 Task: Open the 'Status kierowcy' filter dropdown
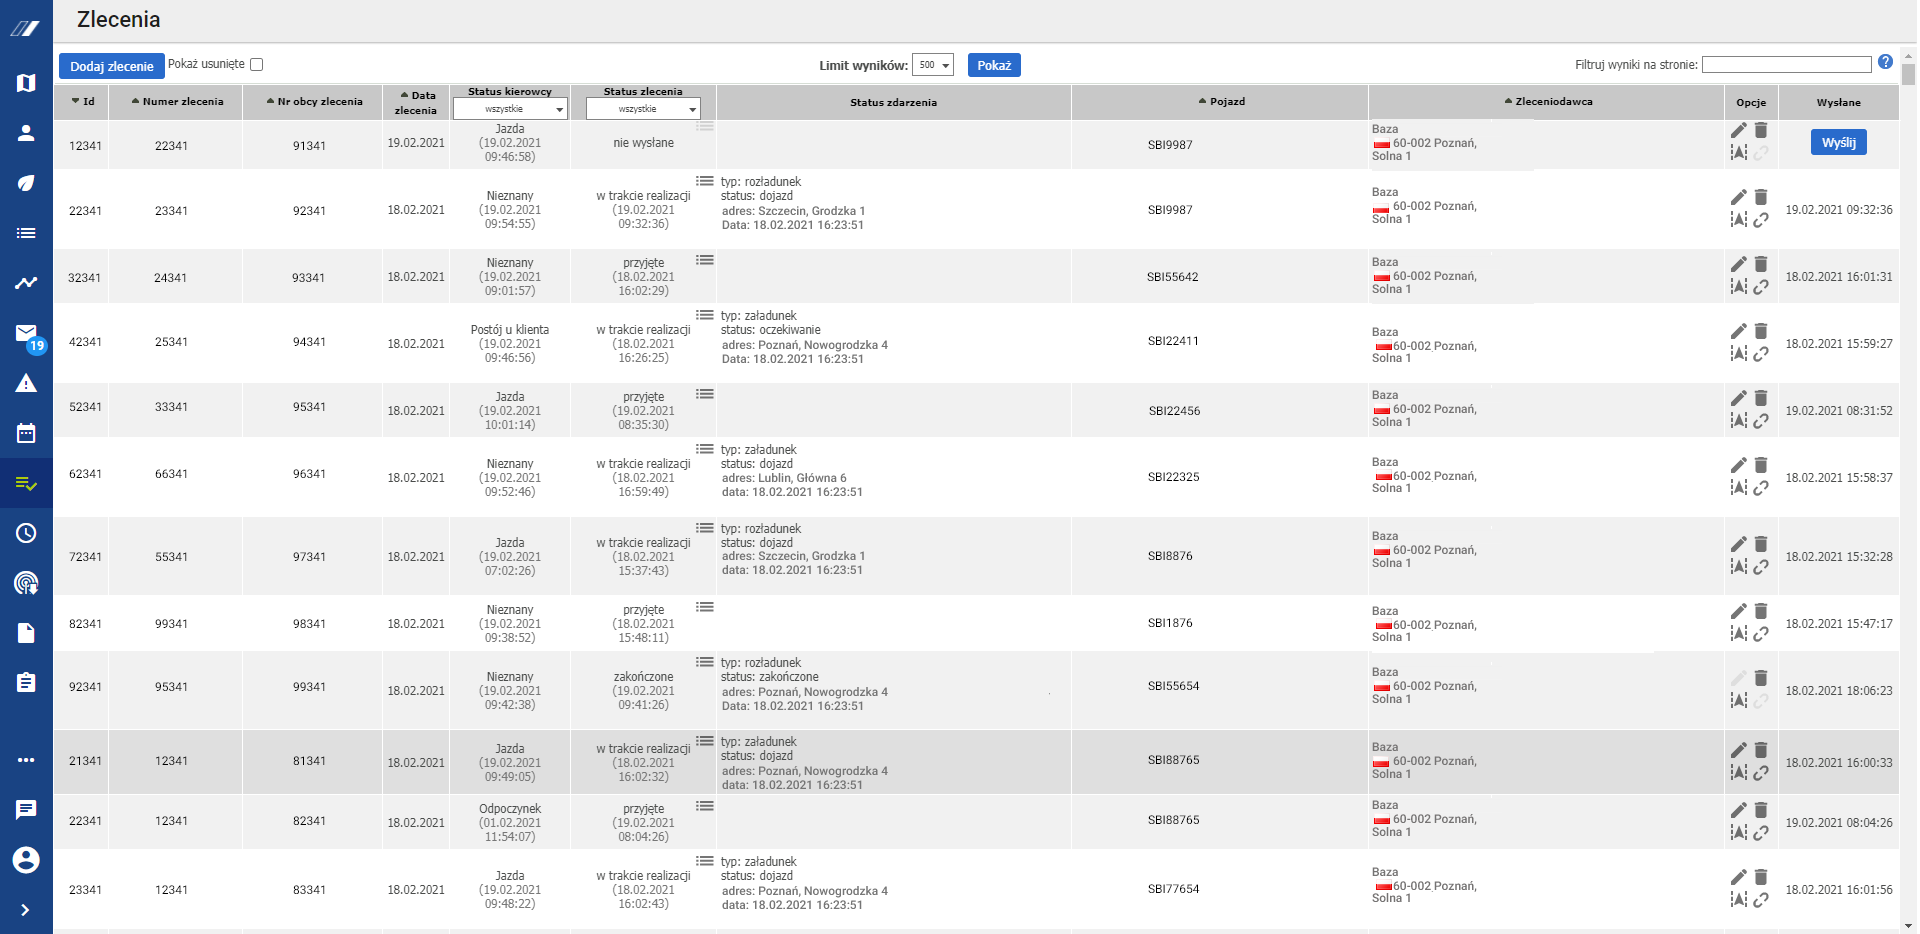click(x=510, y=109)
